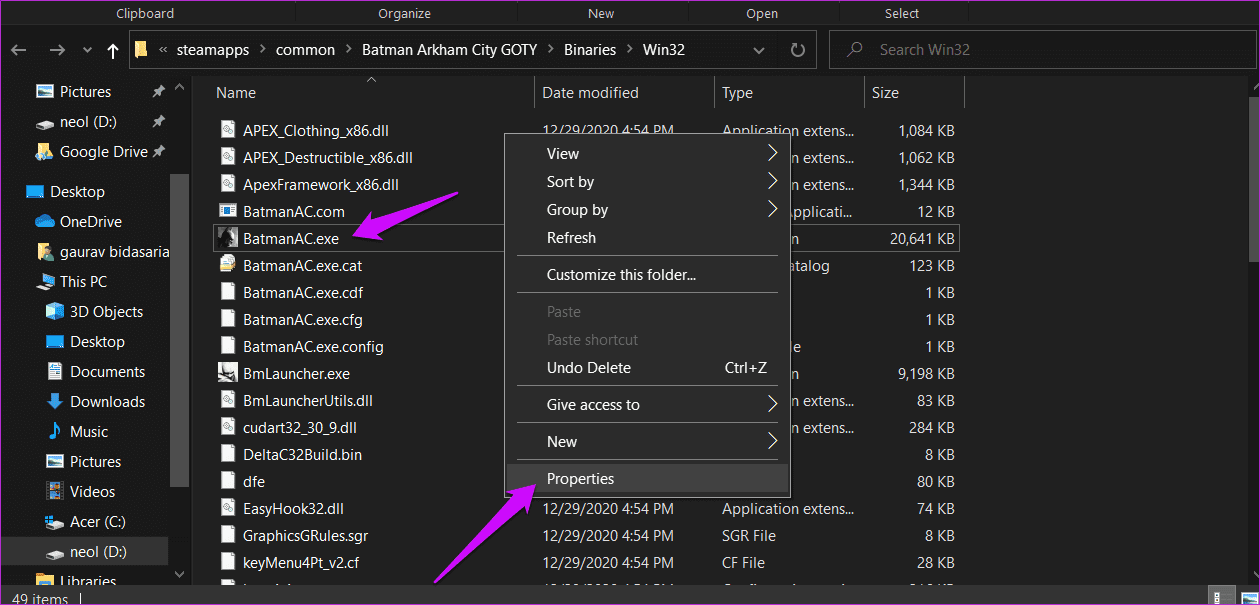Click the 3D Objects folder icon
The width and height of the screenshot is (1260, 605).
pos(55,312)
